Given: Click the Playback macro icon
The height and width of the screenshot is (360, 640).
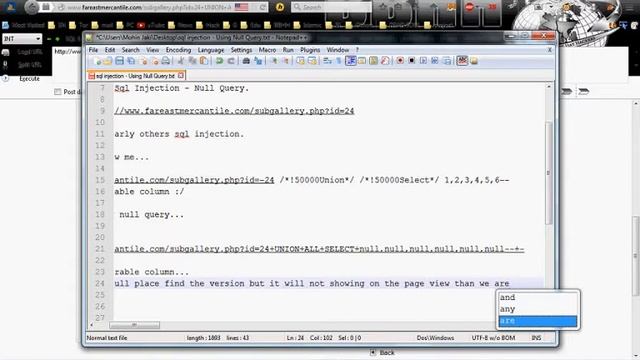Looking at the screenshot, I should (423, 61).
